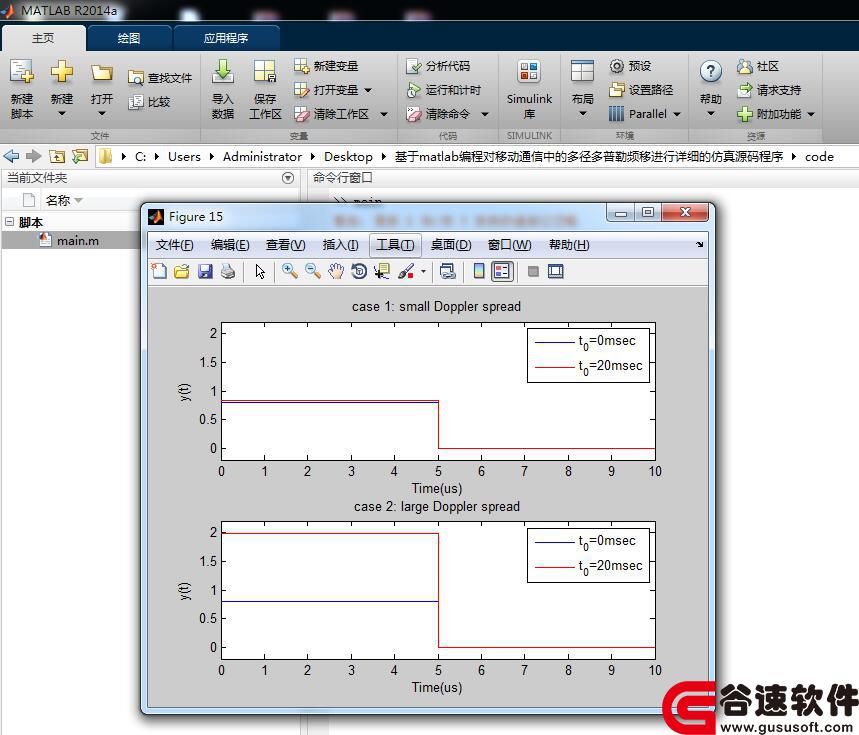Screen dimensions: 859x735
Task: Click Administrator in the address path
Action: coord(262,157)
